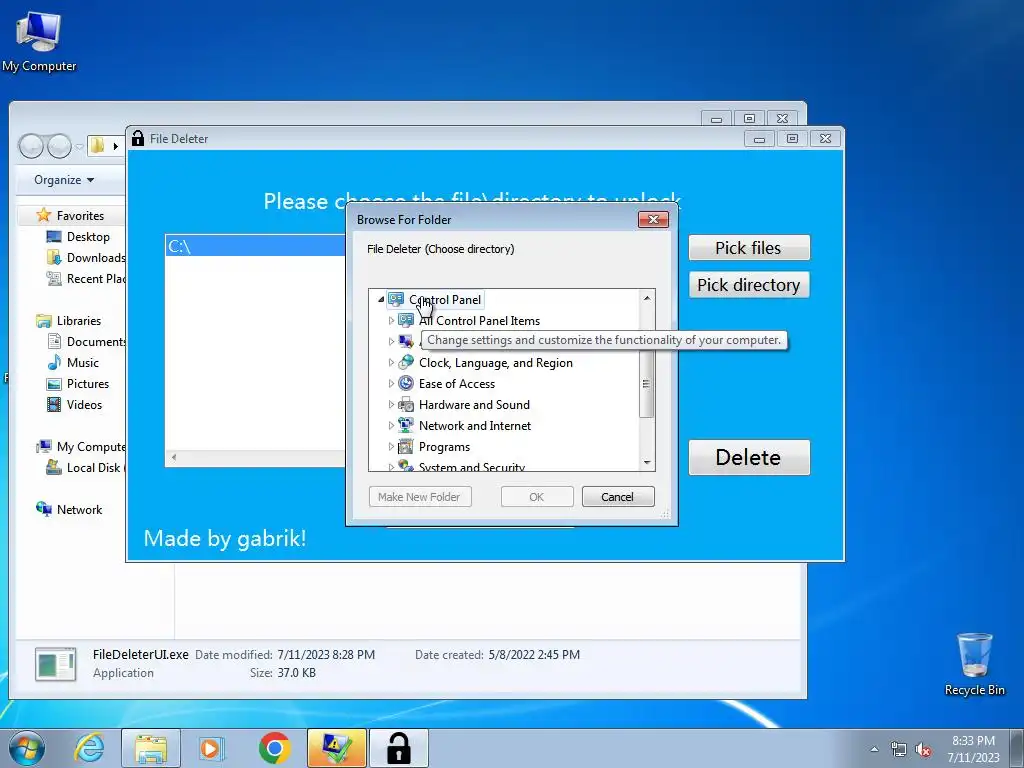Screen dimensions: 1024x768
Task: Click the Clock, Language, and Region icon
Action: pyautogui.click(x=406, y=362)
